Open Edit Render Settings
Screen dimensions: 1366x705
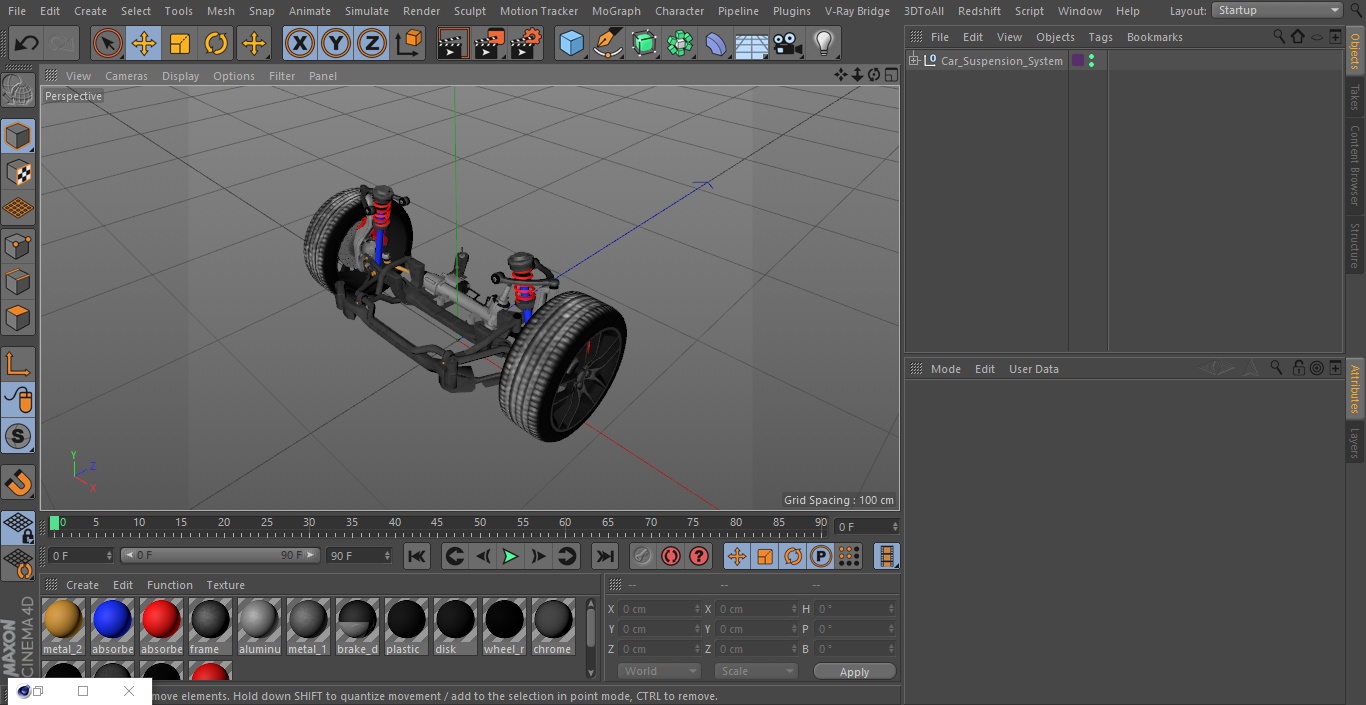tap(526, 43)
